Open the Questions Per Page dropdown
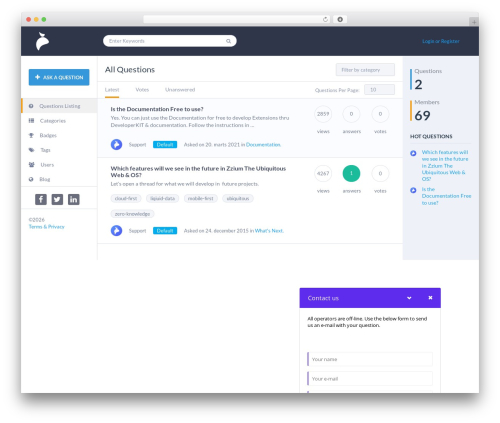 coord(379,90)
